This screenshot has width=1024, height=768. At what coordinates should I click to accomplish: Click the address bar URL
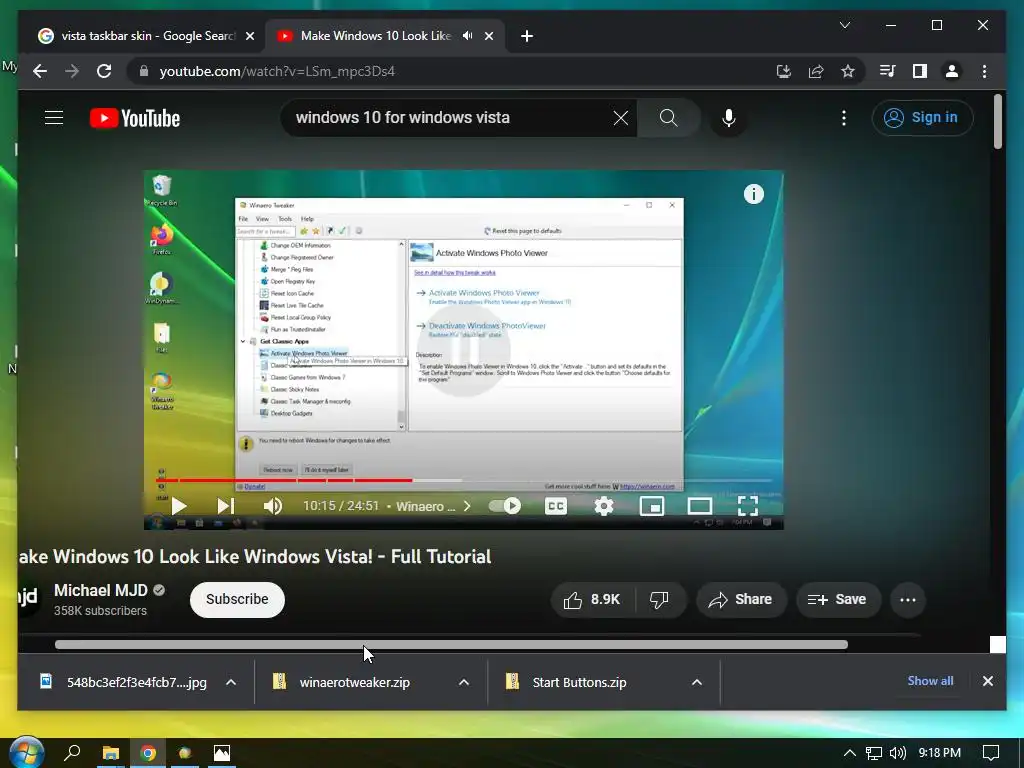(277, 71)
